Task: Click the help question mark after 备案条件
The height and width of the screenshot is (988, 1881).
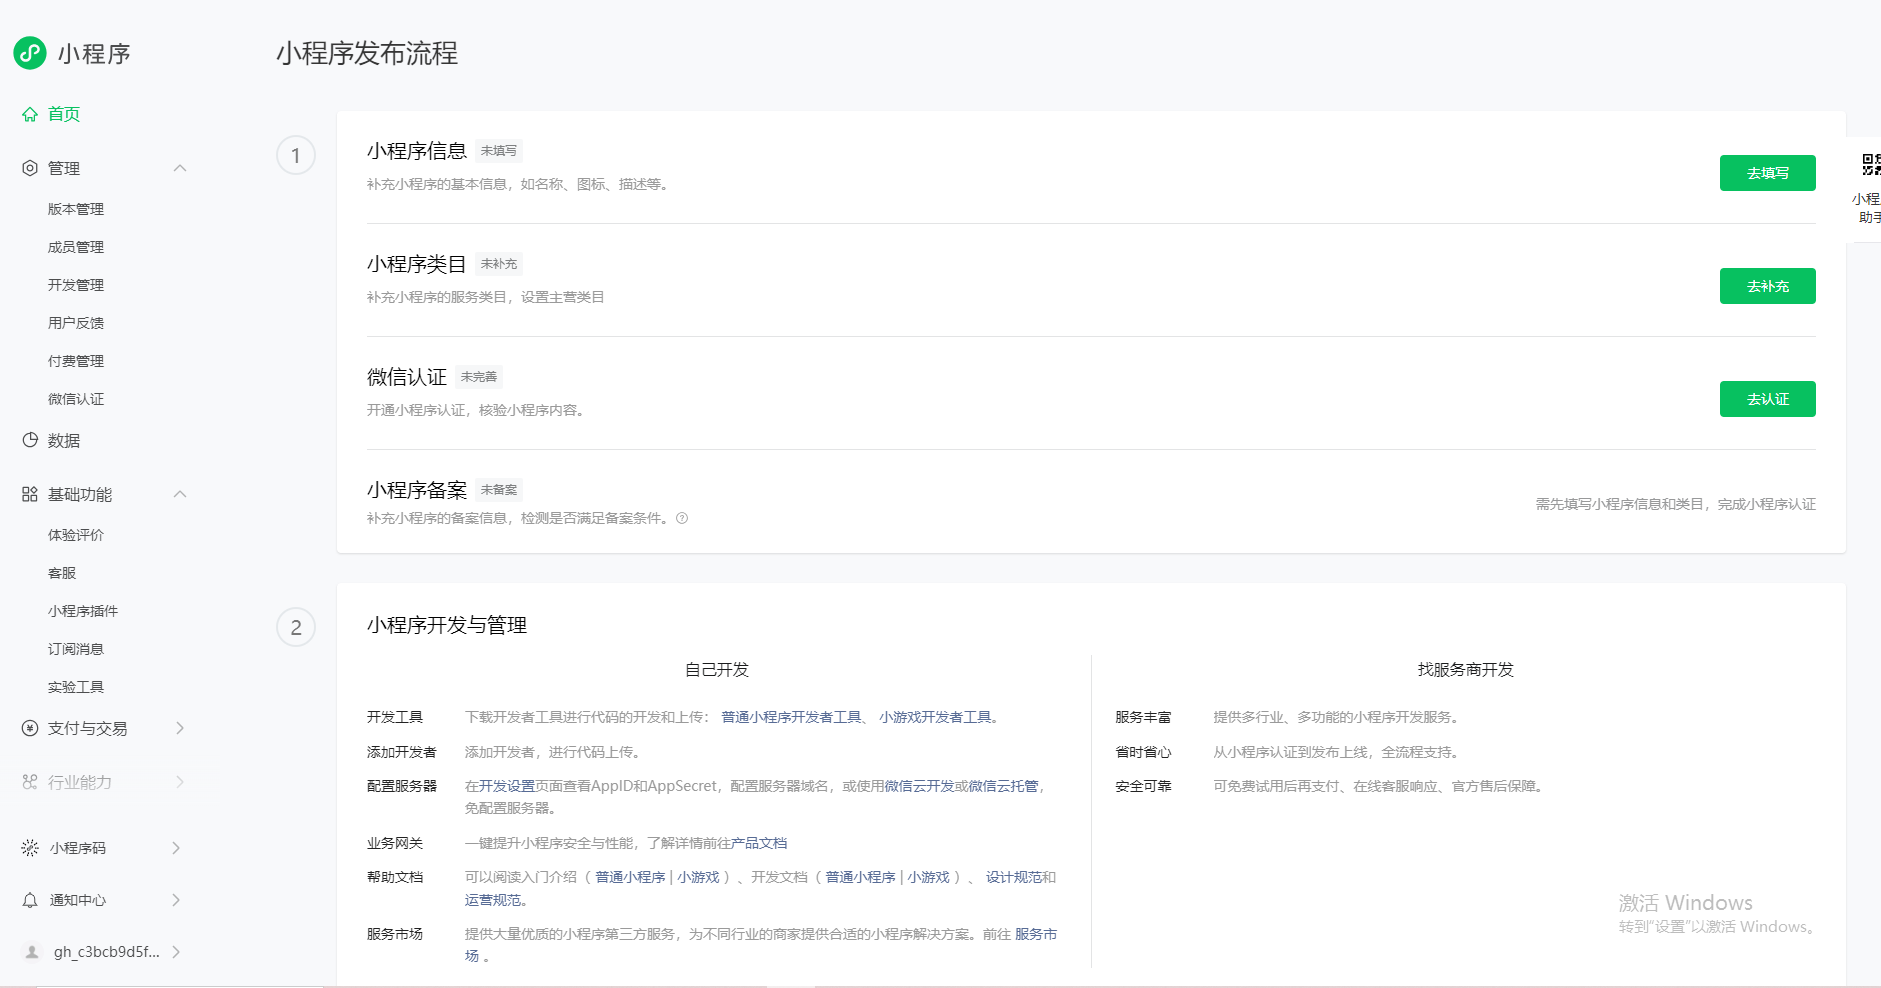Action: [682, 518]
